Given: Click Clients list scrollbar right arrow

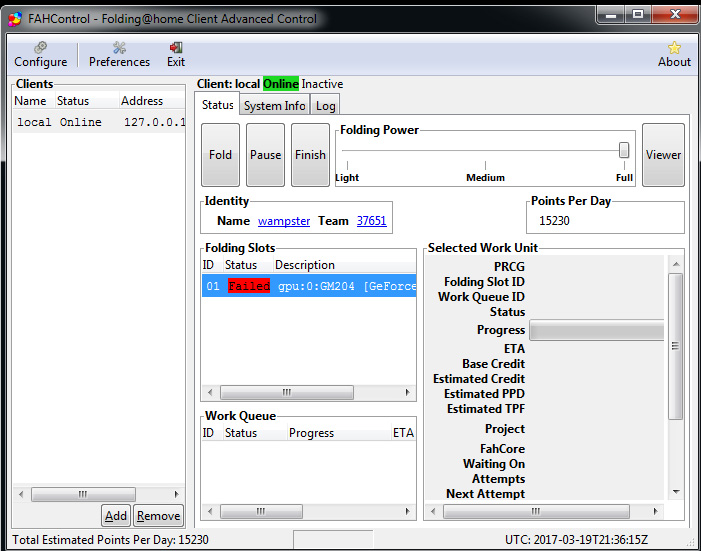Looking at the screenshot, I should point(177,494).
